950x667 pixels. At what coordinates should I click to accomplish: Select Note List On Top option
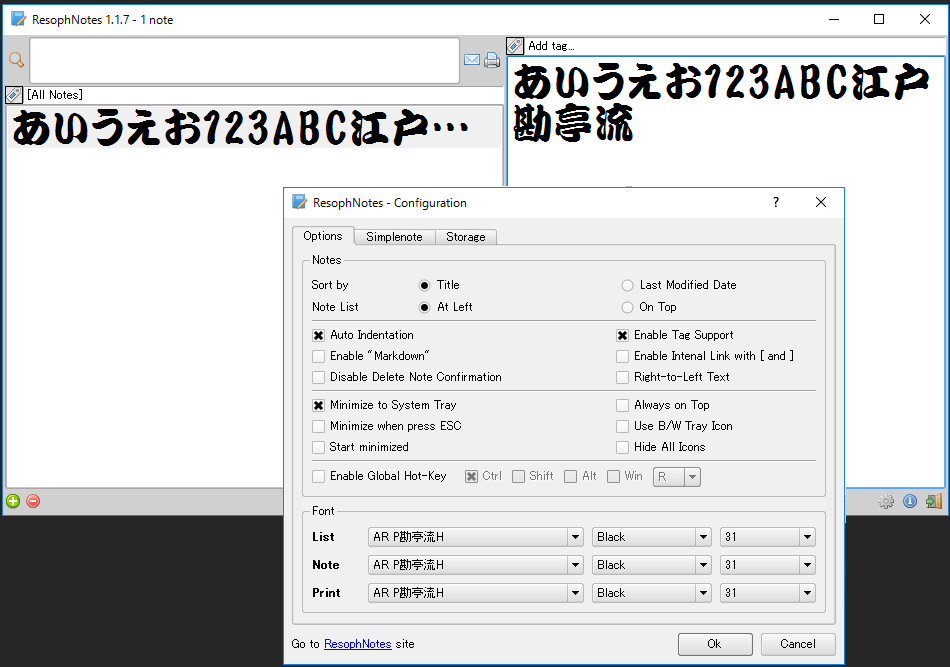[x=628, y=307]
